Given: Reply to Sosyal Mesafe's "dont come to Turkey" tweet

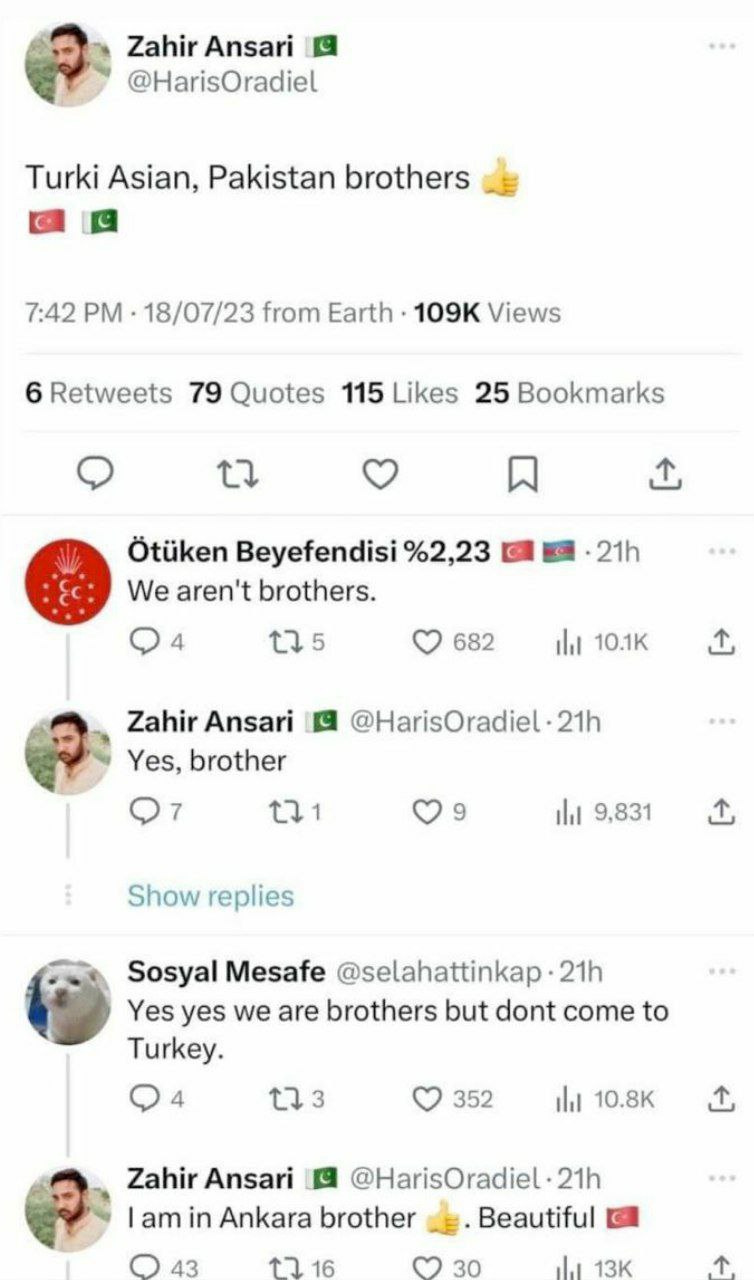Looking at the screenshot, I should 145,1099.
